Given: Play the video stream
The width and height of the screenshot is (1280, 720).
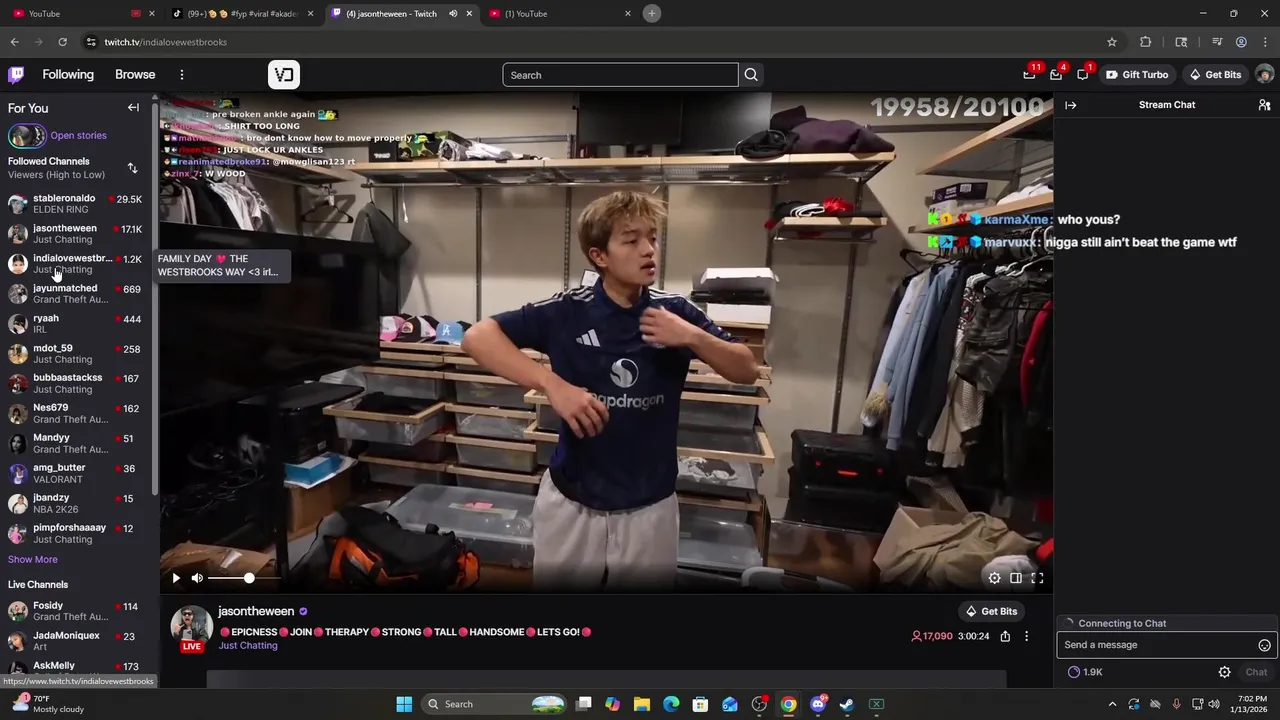Looking at the screenshot, I should click(x=176, y=578).
